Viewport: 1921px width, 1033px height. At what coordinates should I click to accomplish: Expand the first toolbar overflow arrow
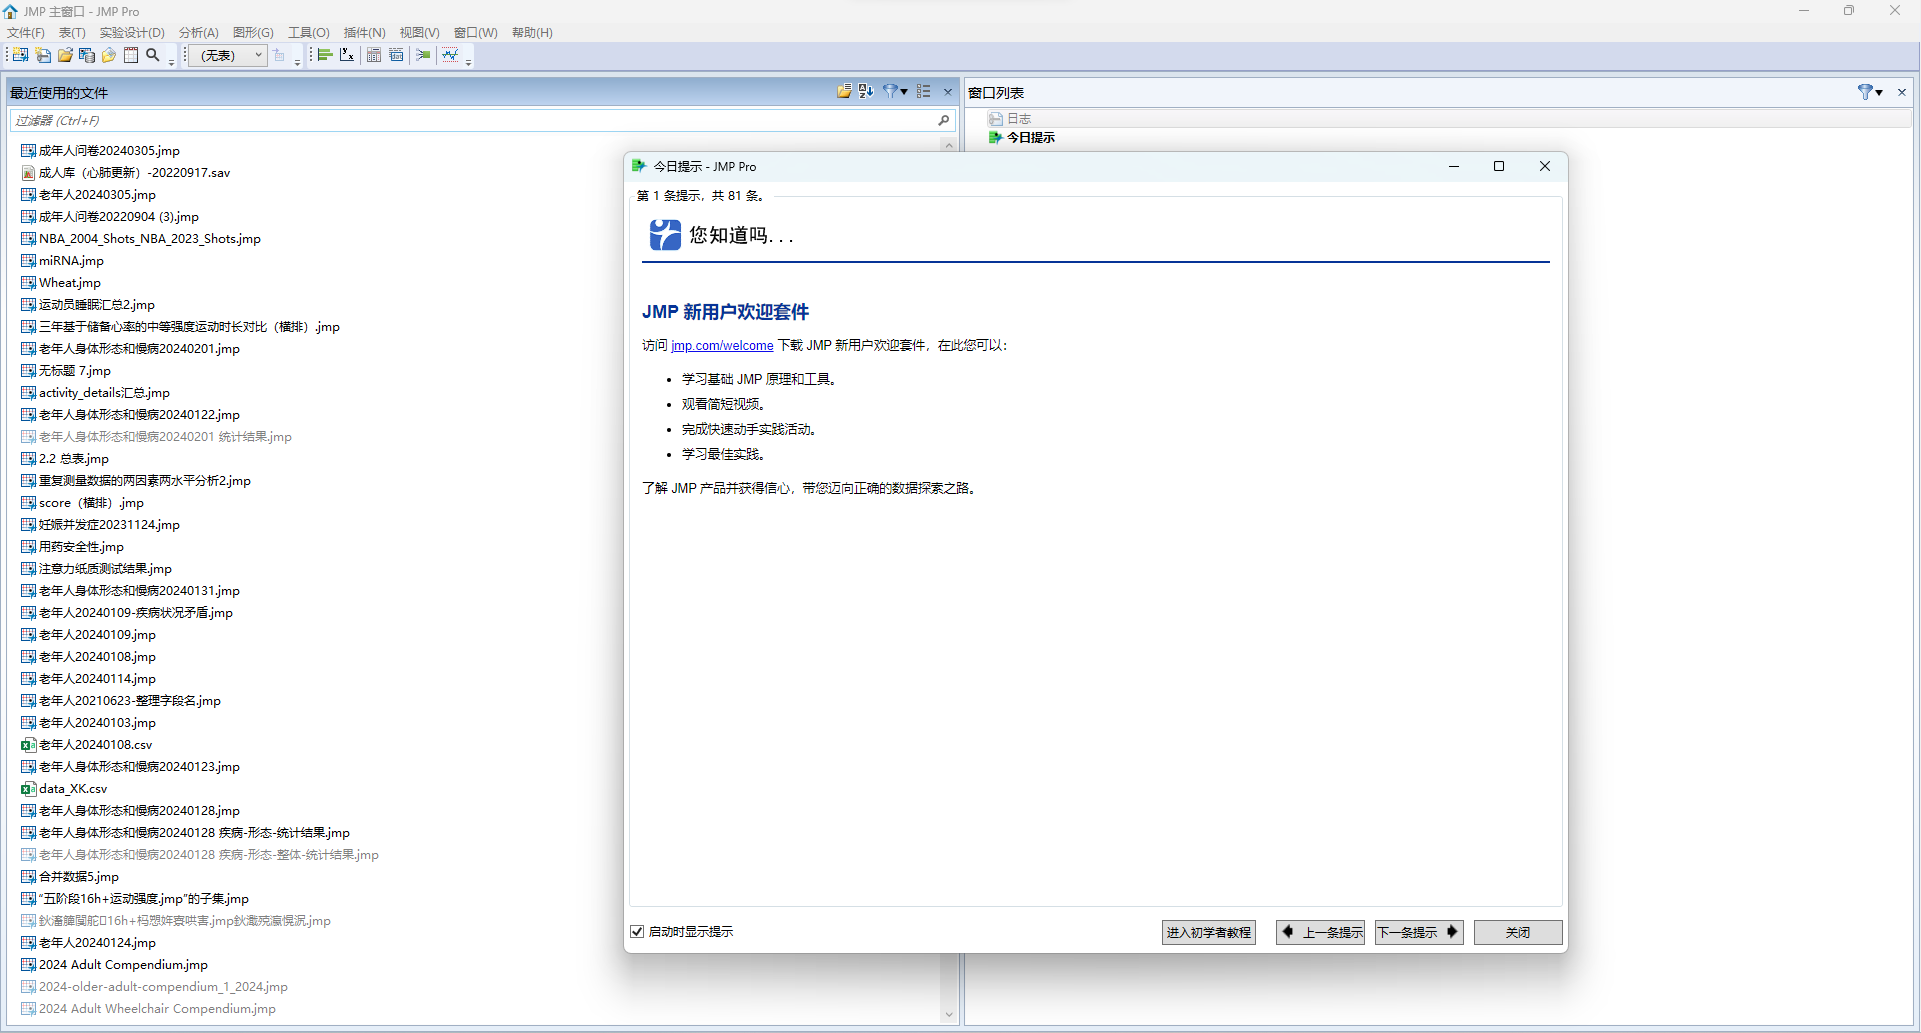tap(171, 62)
